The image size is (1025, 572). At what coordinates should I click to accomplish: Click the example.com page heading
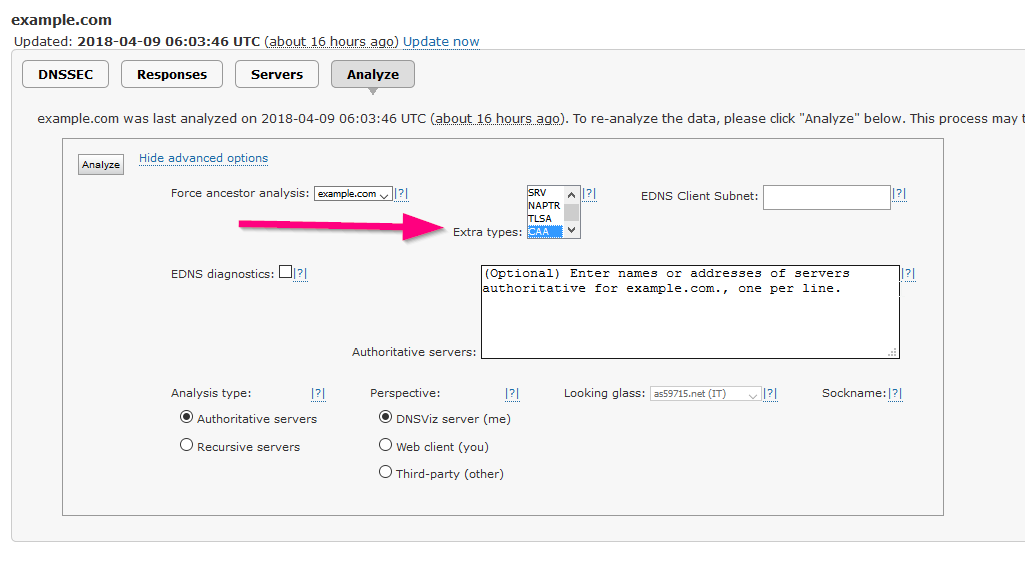61,20
